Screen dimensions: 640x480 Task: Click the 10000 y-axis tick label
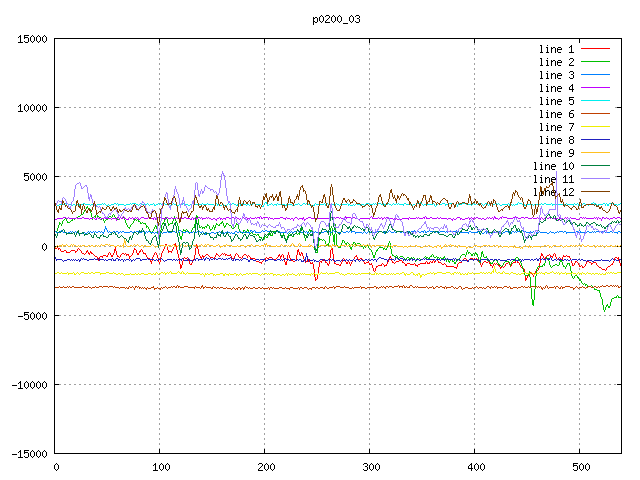pos(32,108)
